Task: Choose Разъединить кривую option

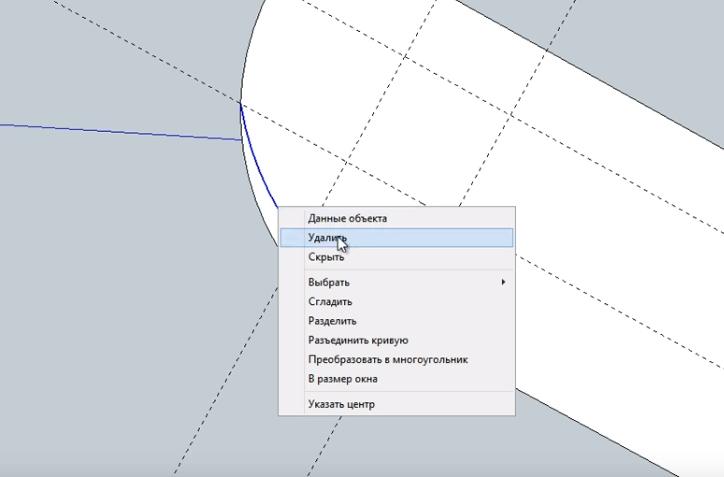Action: click(x=358, y=340)
